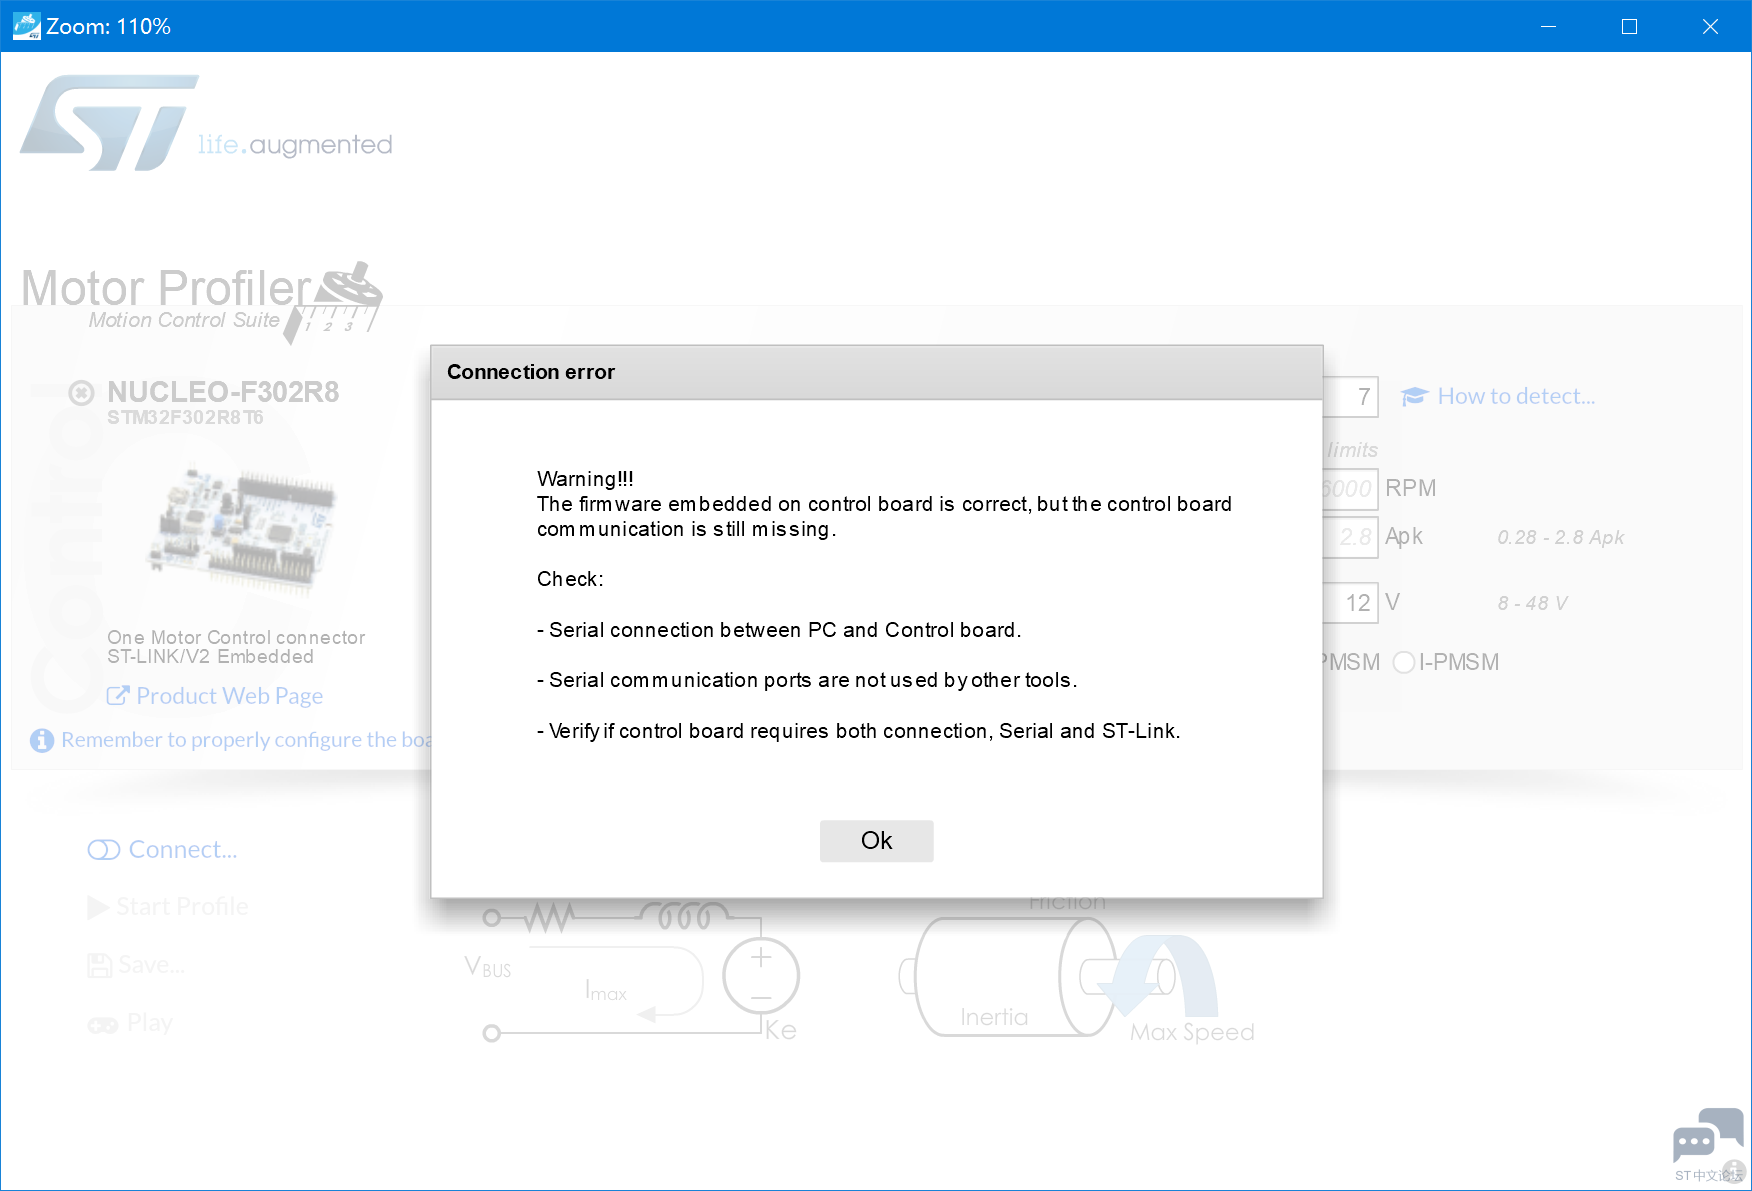Close the Motor Profiler window
1752x1191 pixels.
coord(1711,26)
